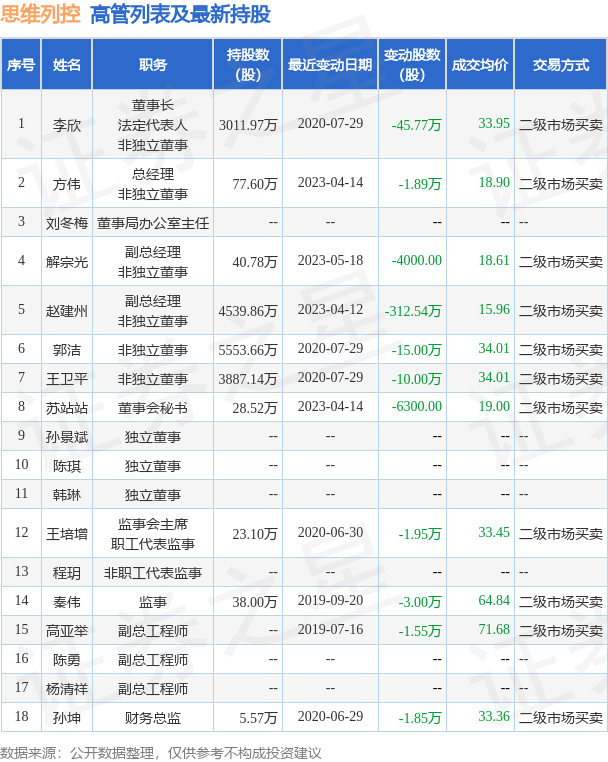Select the name 高亚举

tap(67, 631)
